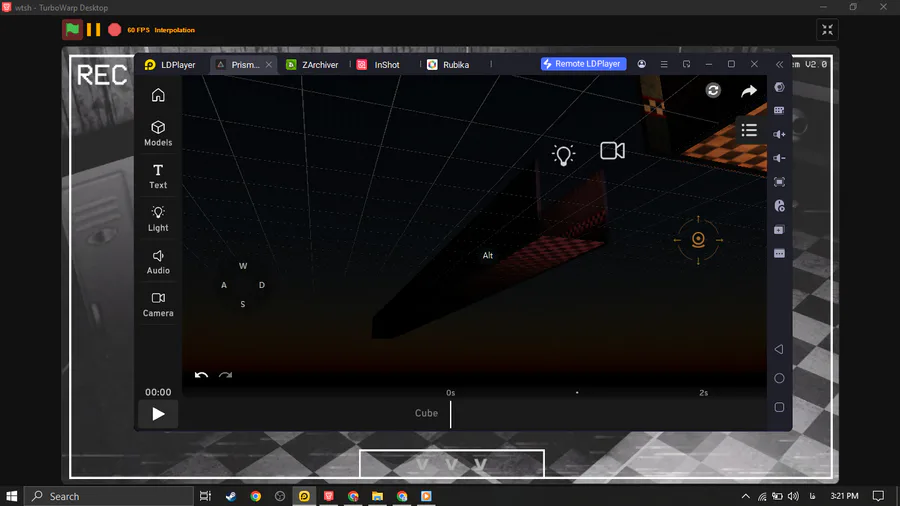900x506 pixels.
Task: Redo the last action
Action: click(225, 375)
